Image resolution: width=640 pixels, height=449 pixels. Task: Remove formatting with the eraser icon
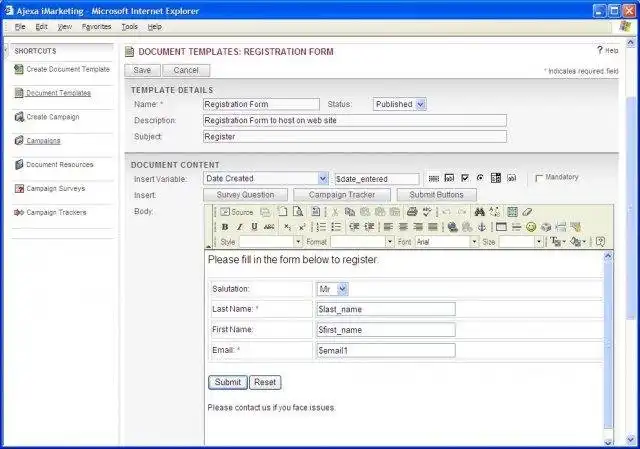(527, 212)
